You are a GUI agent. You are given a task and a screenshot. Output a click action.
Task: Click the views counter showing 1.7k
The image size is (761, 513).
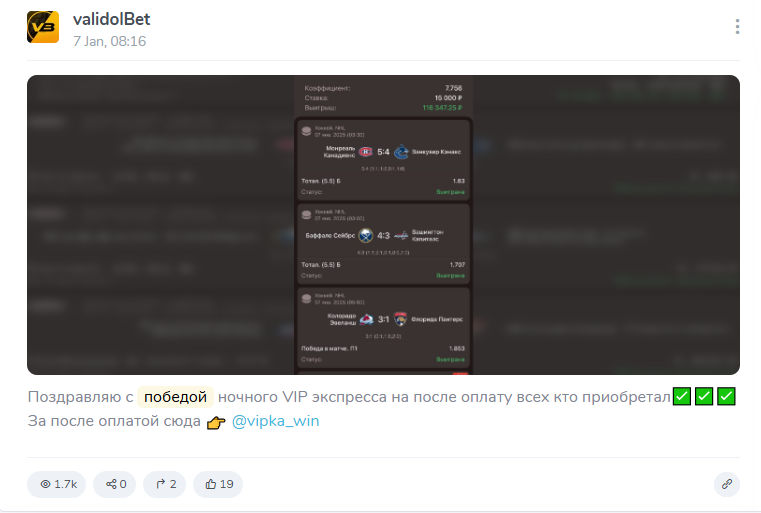click(x=56, y=484)
